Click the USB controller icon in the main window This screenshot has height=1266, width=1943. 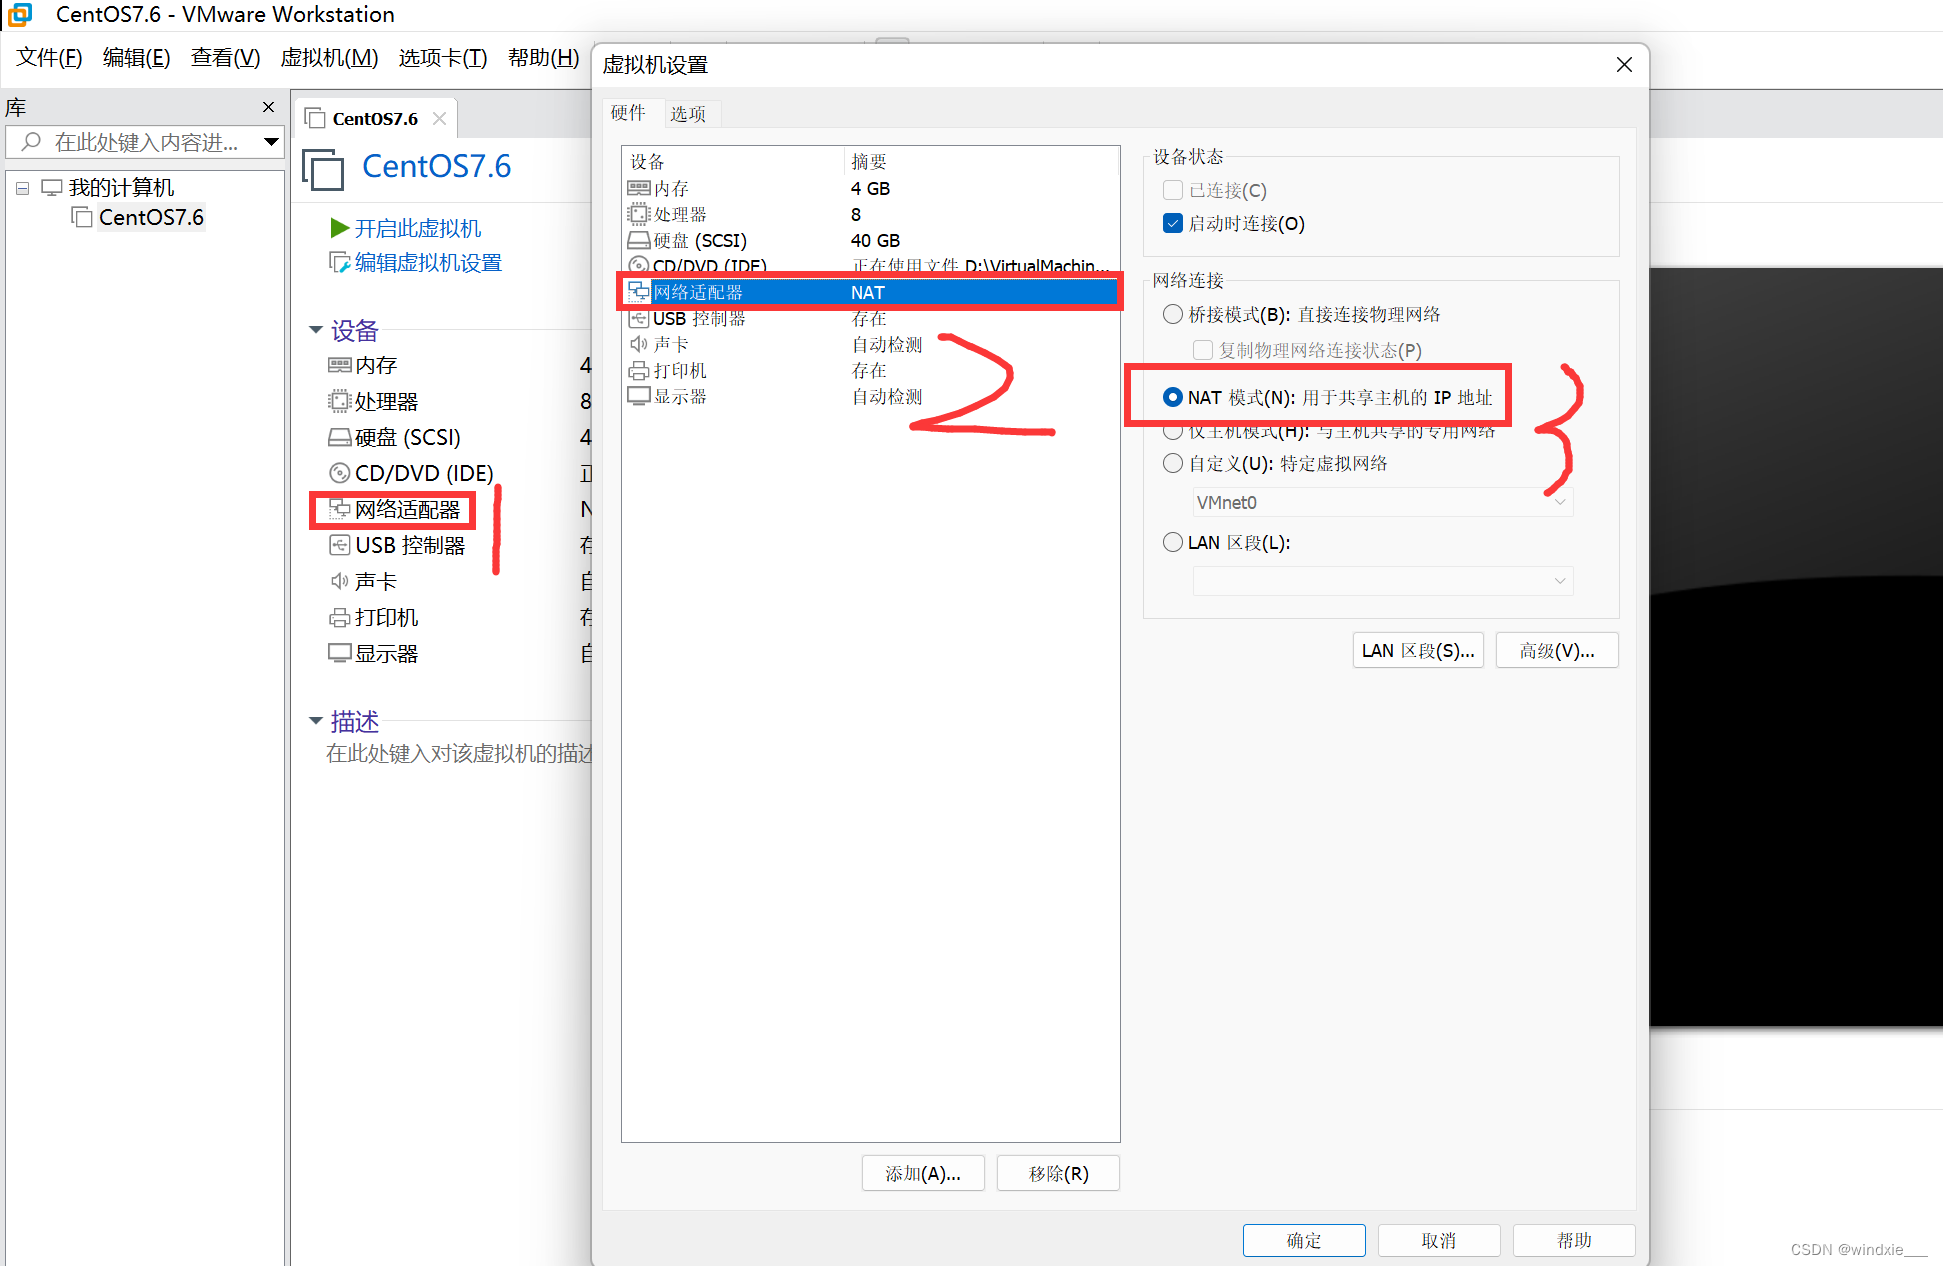click(340, 545)
